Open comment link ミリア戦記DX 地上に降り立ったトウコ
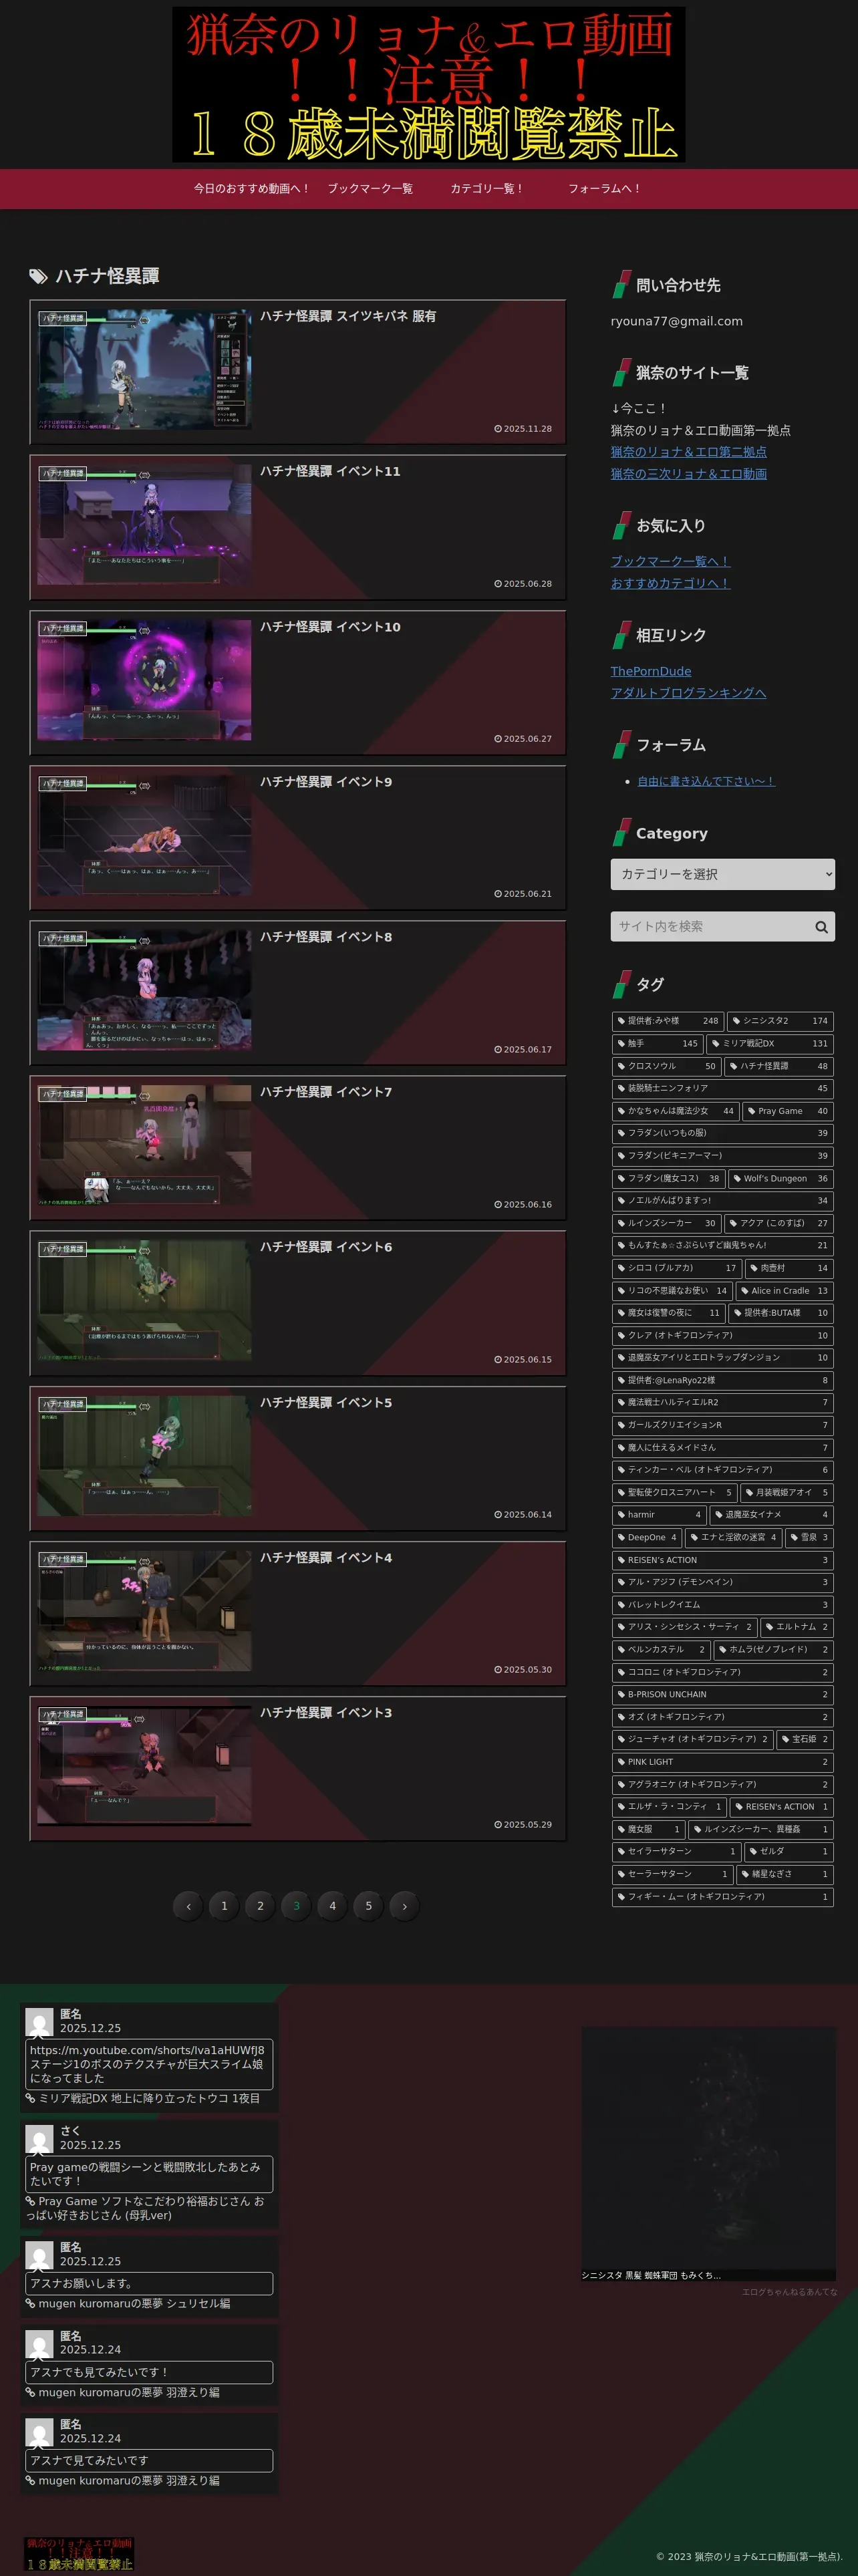Viewport: 858px width, 2576px height. click(x=148, y=2098)
